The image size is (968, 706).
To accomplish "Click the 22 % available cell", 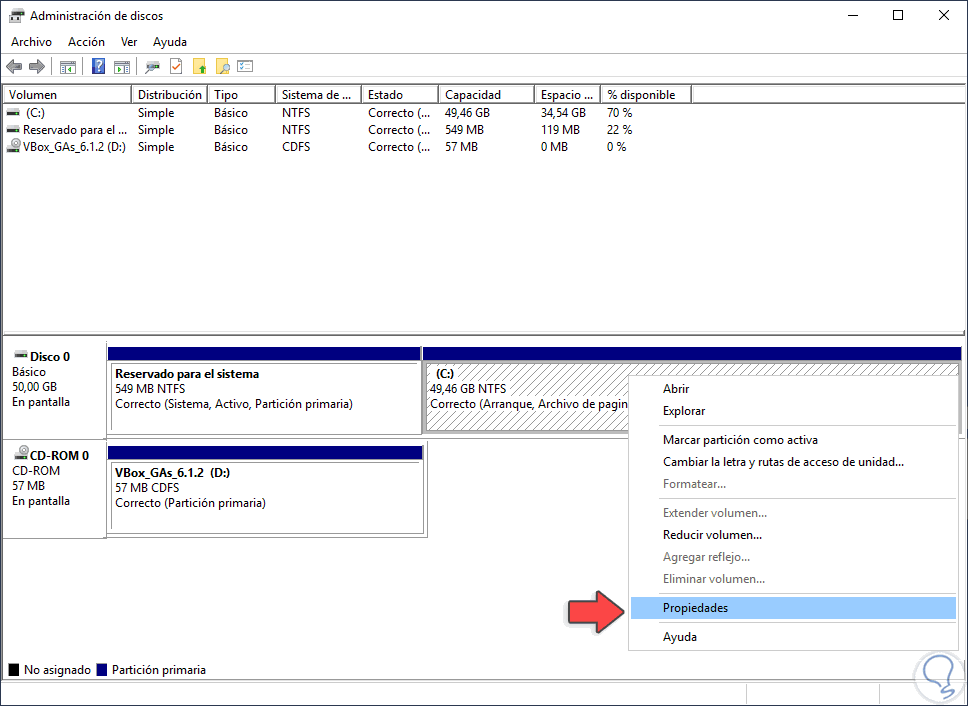I will coord(620,130).
